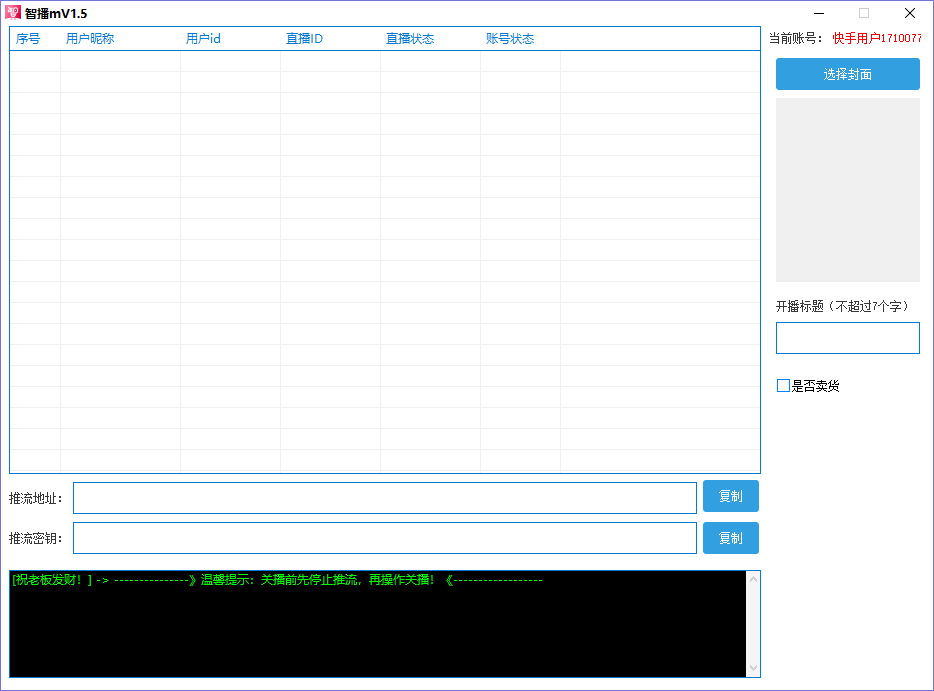This screenshot has height=691, width=934.
Task: Copy the 推流密钥 with its 复制 button
Action: point(730,538)
